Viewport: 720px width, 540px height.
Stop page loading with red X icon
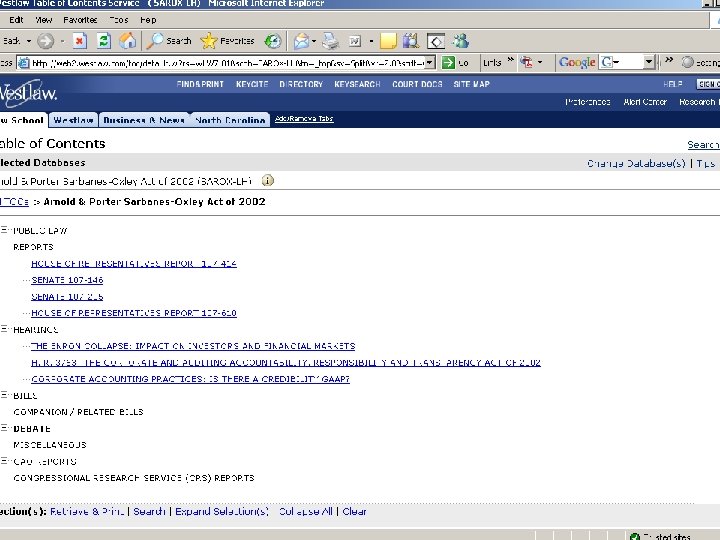pos(79,41)
